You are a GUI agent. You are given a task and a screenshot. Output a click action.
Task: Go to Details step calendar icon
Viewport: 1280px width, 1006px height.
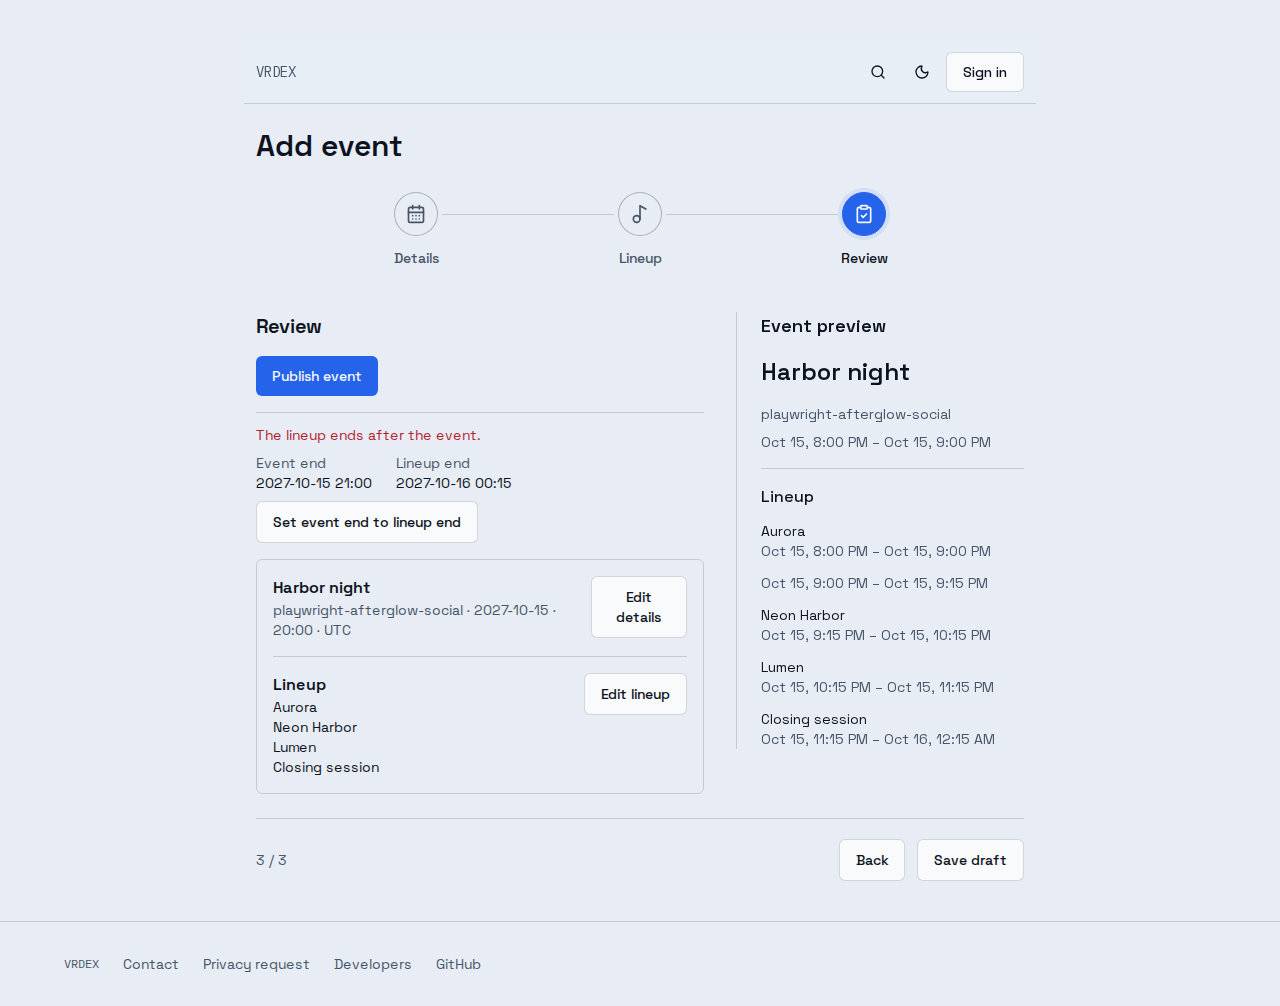(416, 214)
